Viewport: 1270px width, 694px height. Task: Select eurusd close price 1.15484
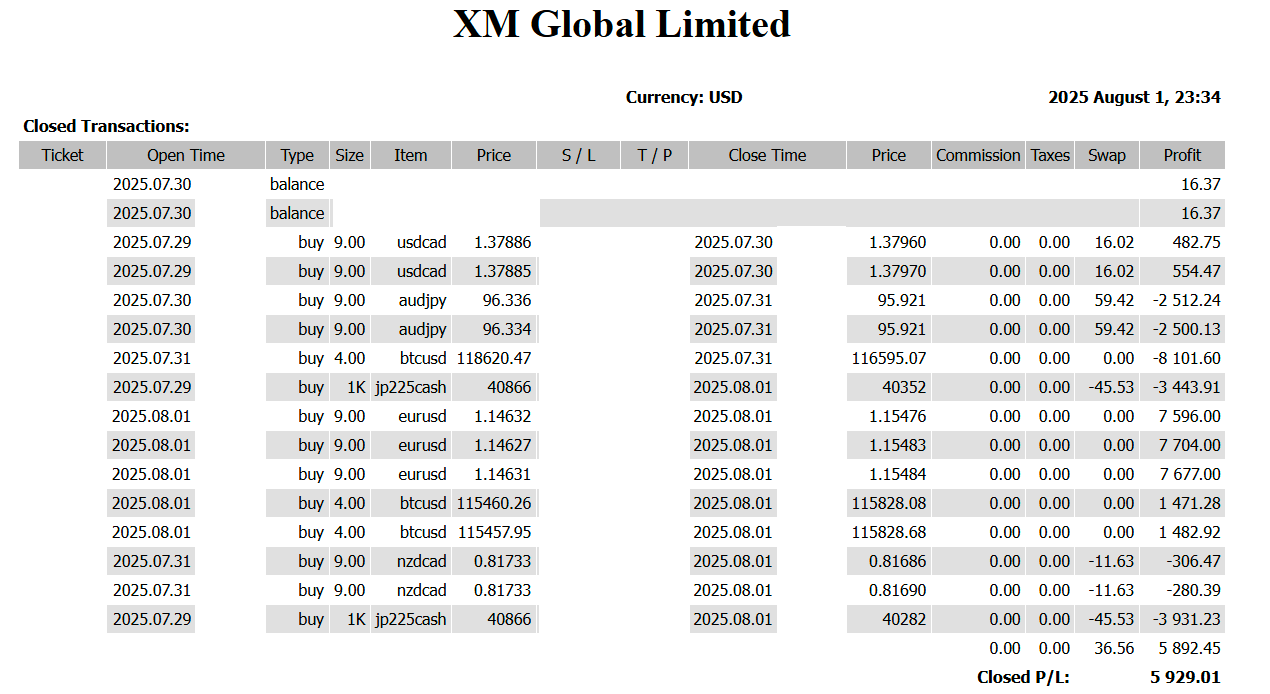click(898, 474)
